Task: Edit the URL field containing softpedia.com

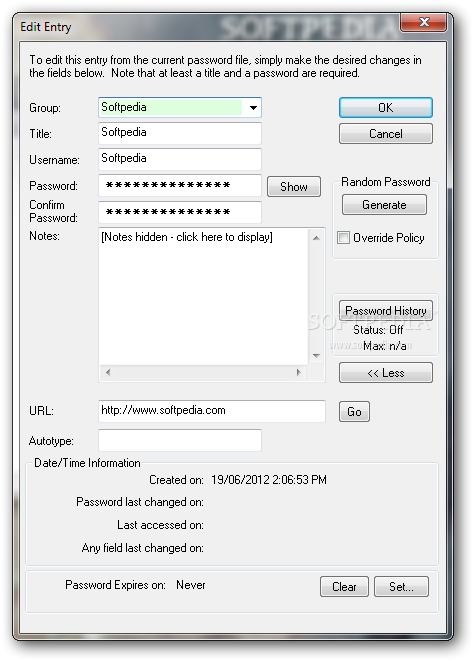Action: pyautogui.click(x=212, y=411)
